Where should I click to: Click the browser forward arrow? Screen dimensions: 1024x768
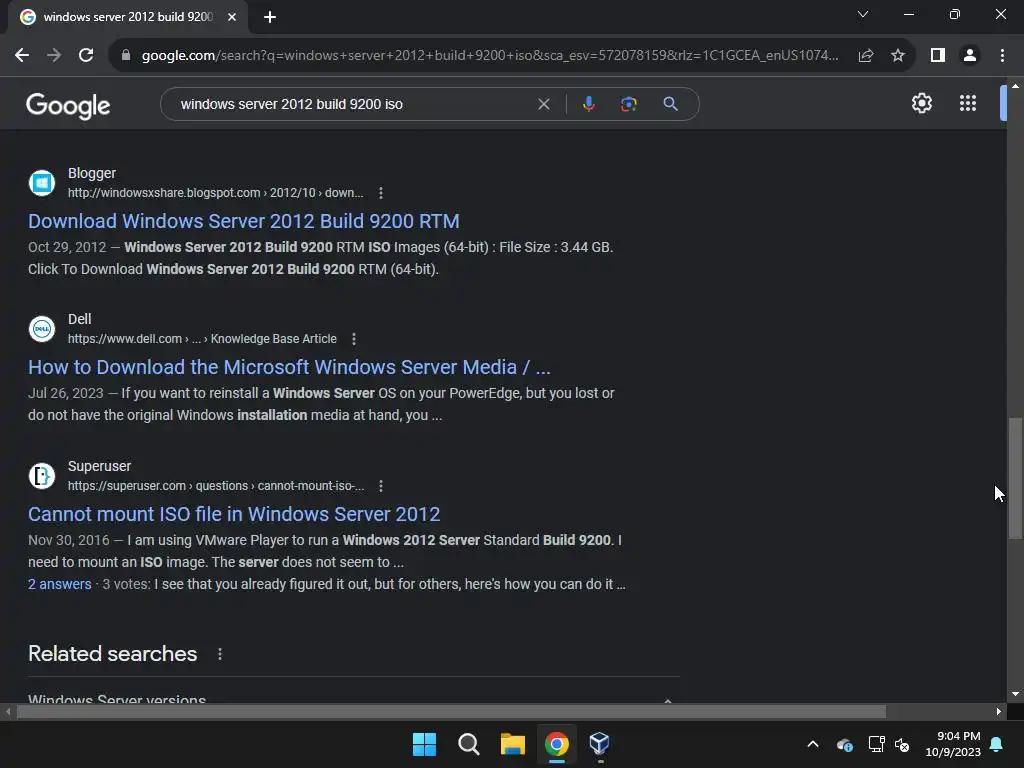click(x=54, y=56)
